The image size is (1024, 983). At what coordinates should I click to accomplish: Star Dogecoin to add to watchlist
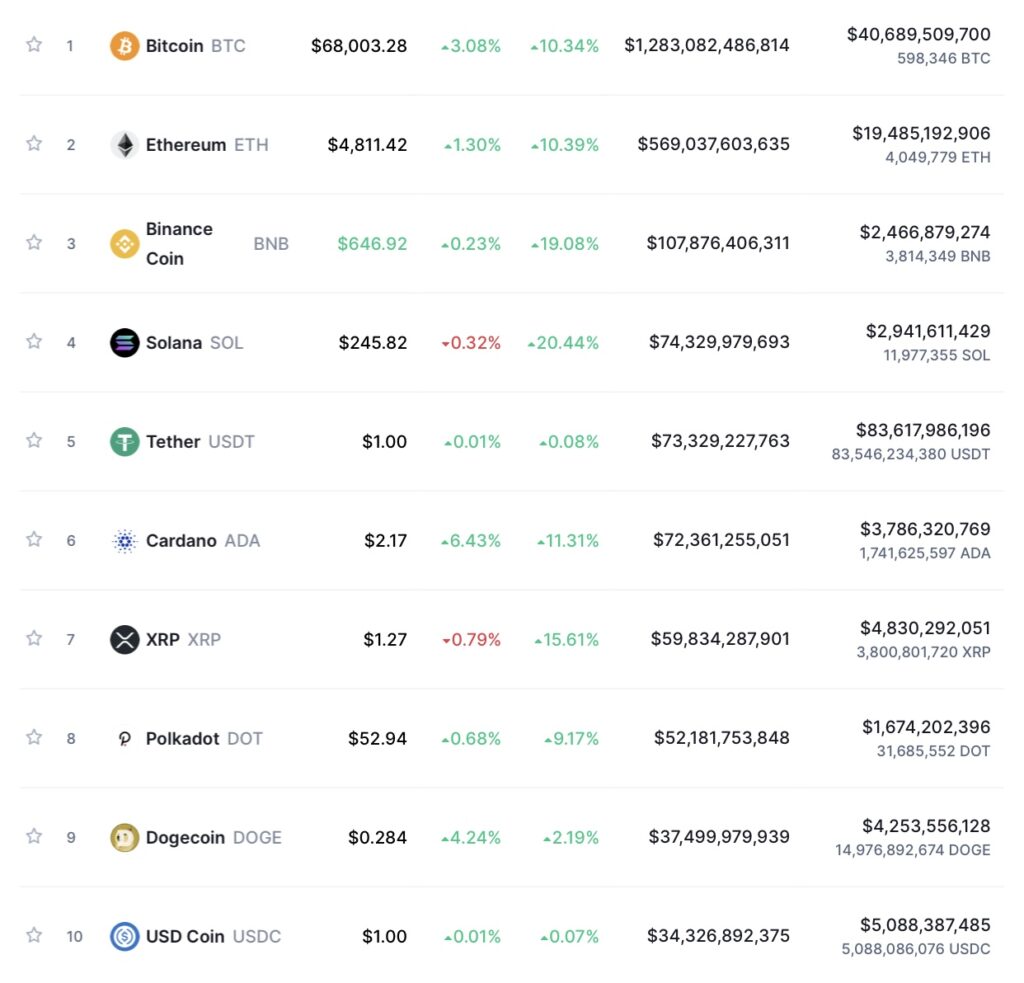(x=34, y=836)
